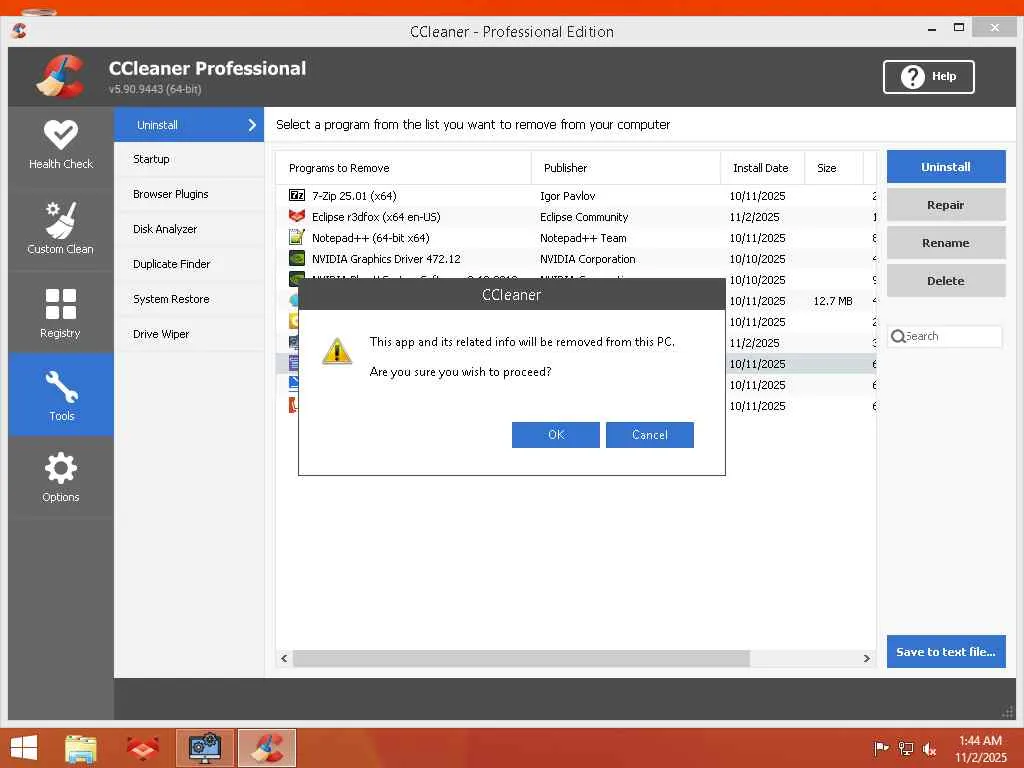Click Eclipse Community publisher cell
Screen dimensions: 1024x768
(584, 217)
